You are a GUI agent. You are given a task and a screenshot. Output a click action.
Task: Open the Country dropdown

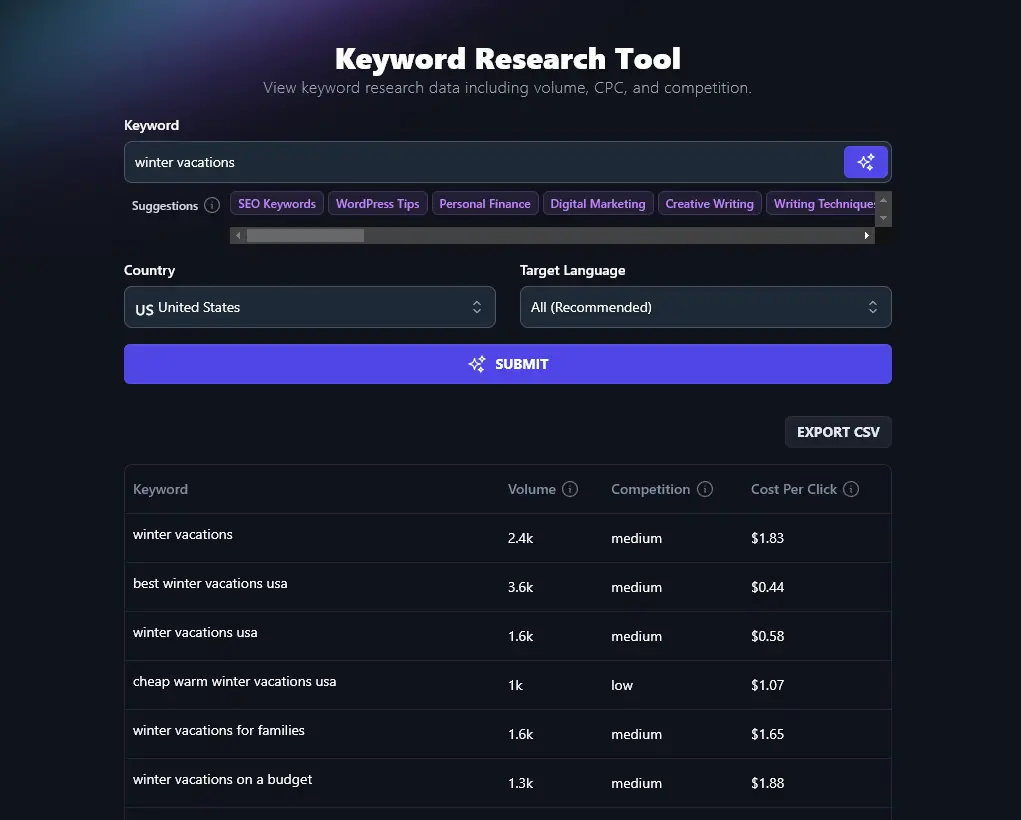pos(309,307)
